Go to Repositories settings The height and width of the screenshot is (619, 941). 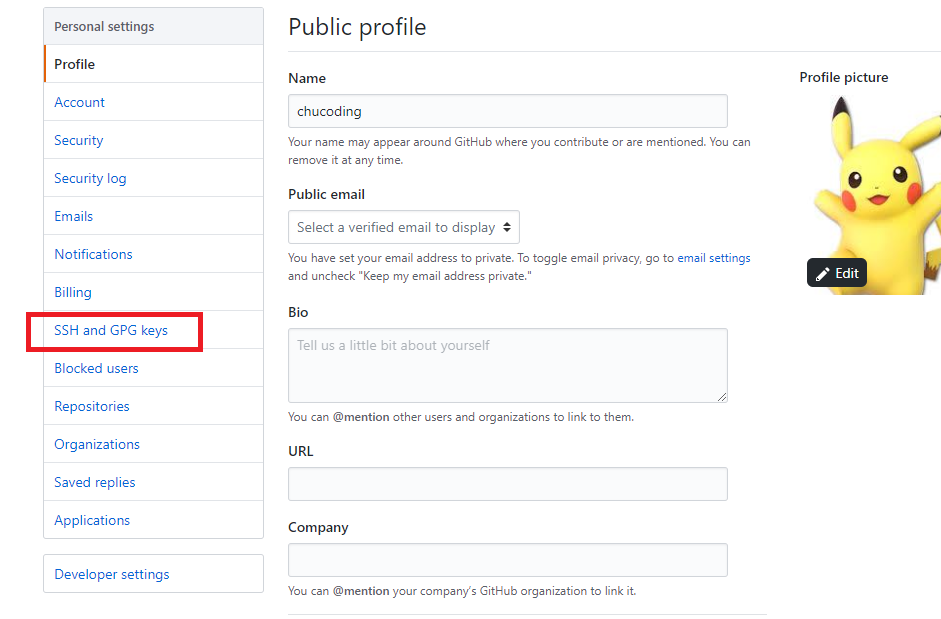click(154, 406)
